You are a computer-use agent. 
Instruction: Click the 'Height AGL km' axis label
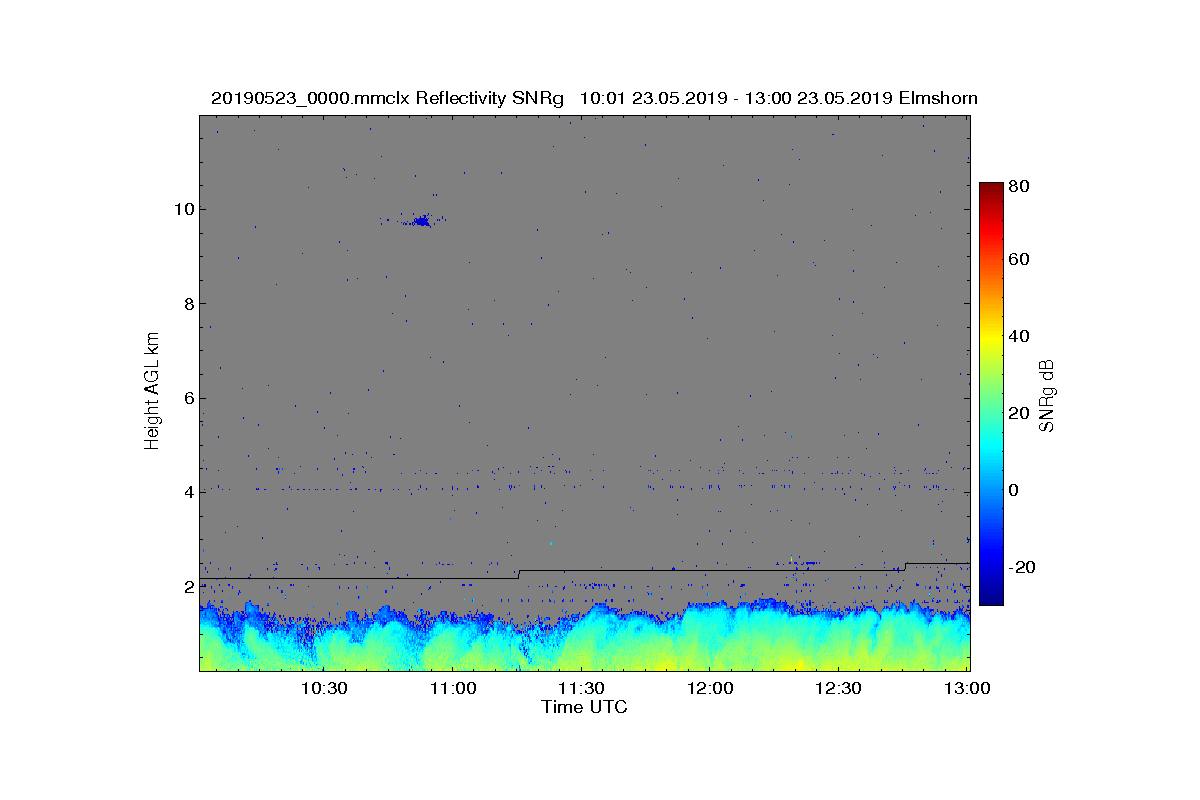(x=152, y=392)
